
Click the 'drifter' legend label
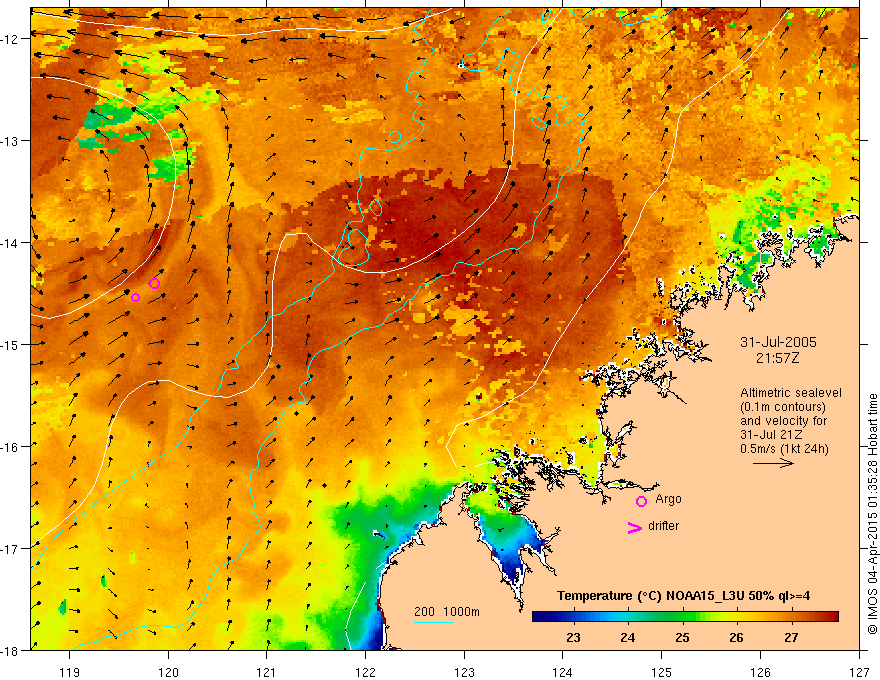(x=663, y=526)
